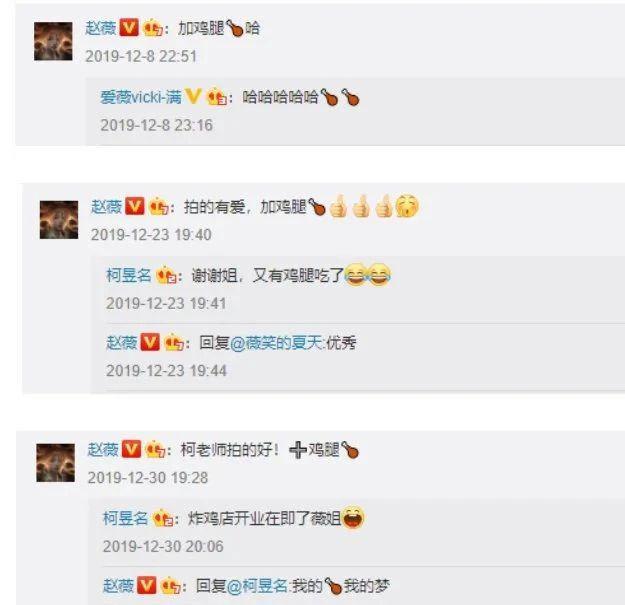This screenshot has width=625, height=605.
Task: Click yellow V badge beside 爱薇vicki-满
Action: point(193,96)
